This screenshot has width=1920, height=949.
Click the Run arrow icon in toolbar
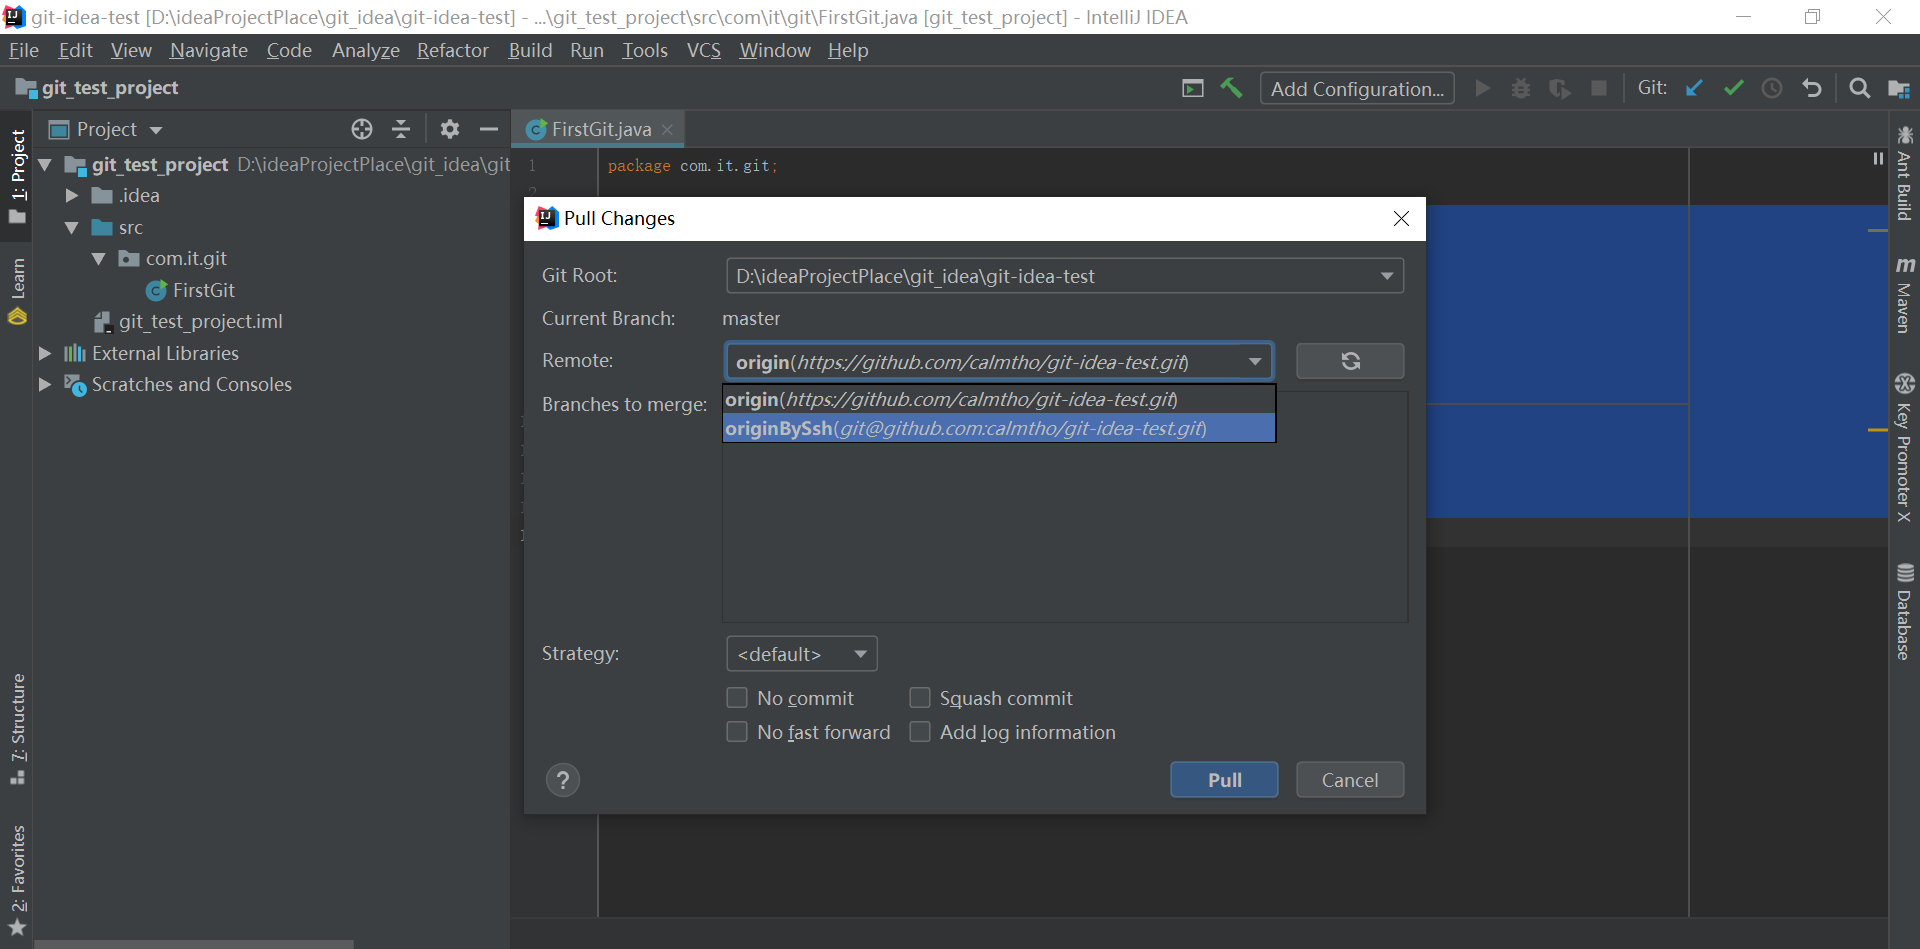(1483, 88)
